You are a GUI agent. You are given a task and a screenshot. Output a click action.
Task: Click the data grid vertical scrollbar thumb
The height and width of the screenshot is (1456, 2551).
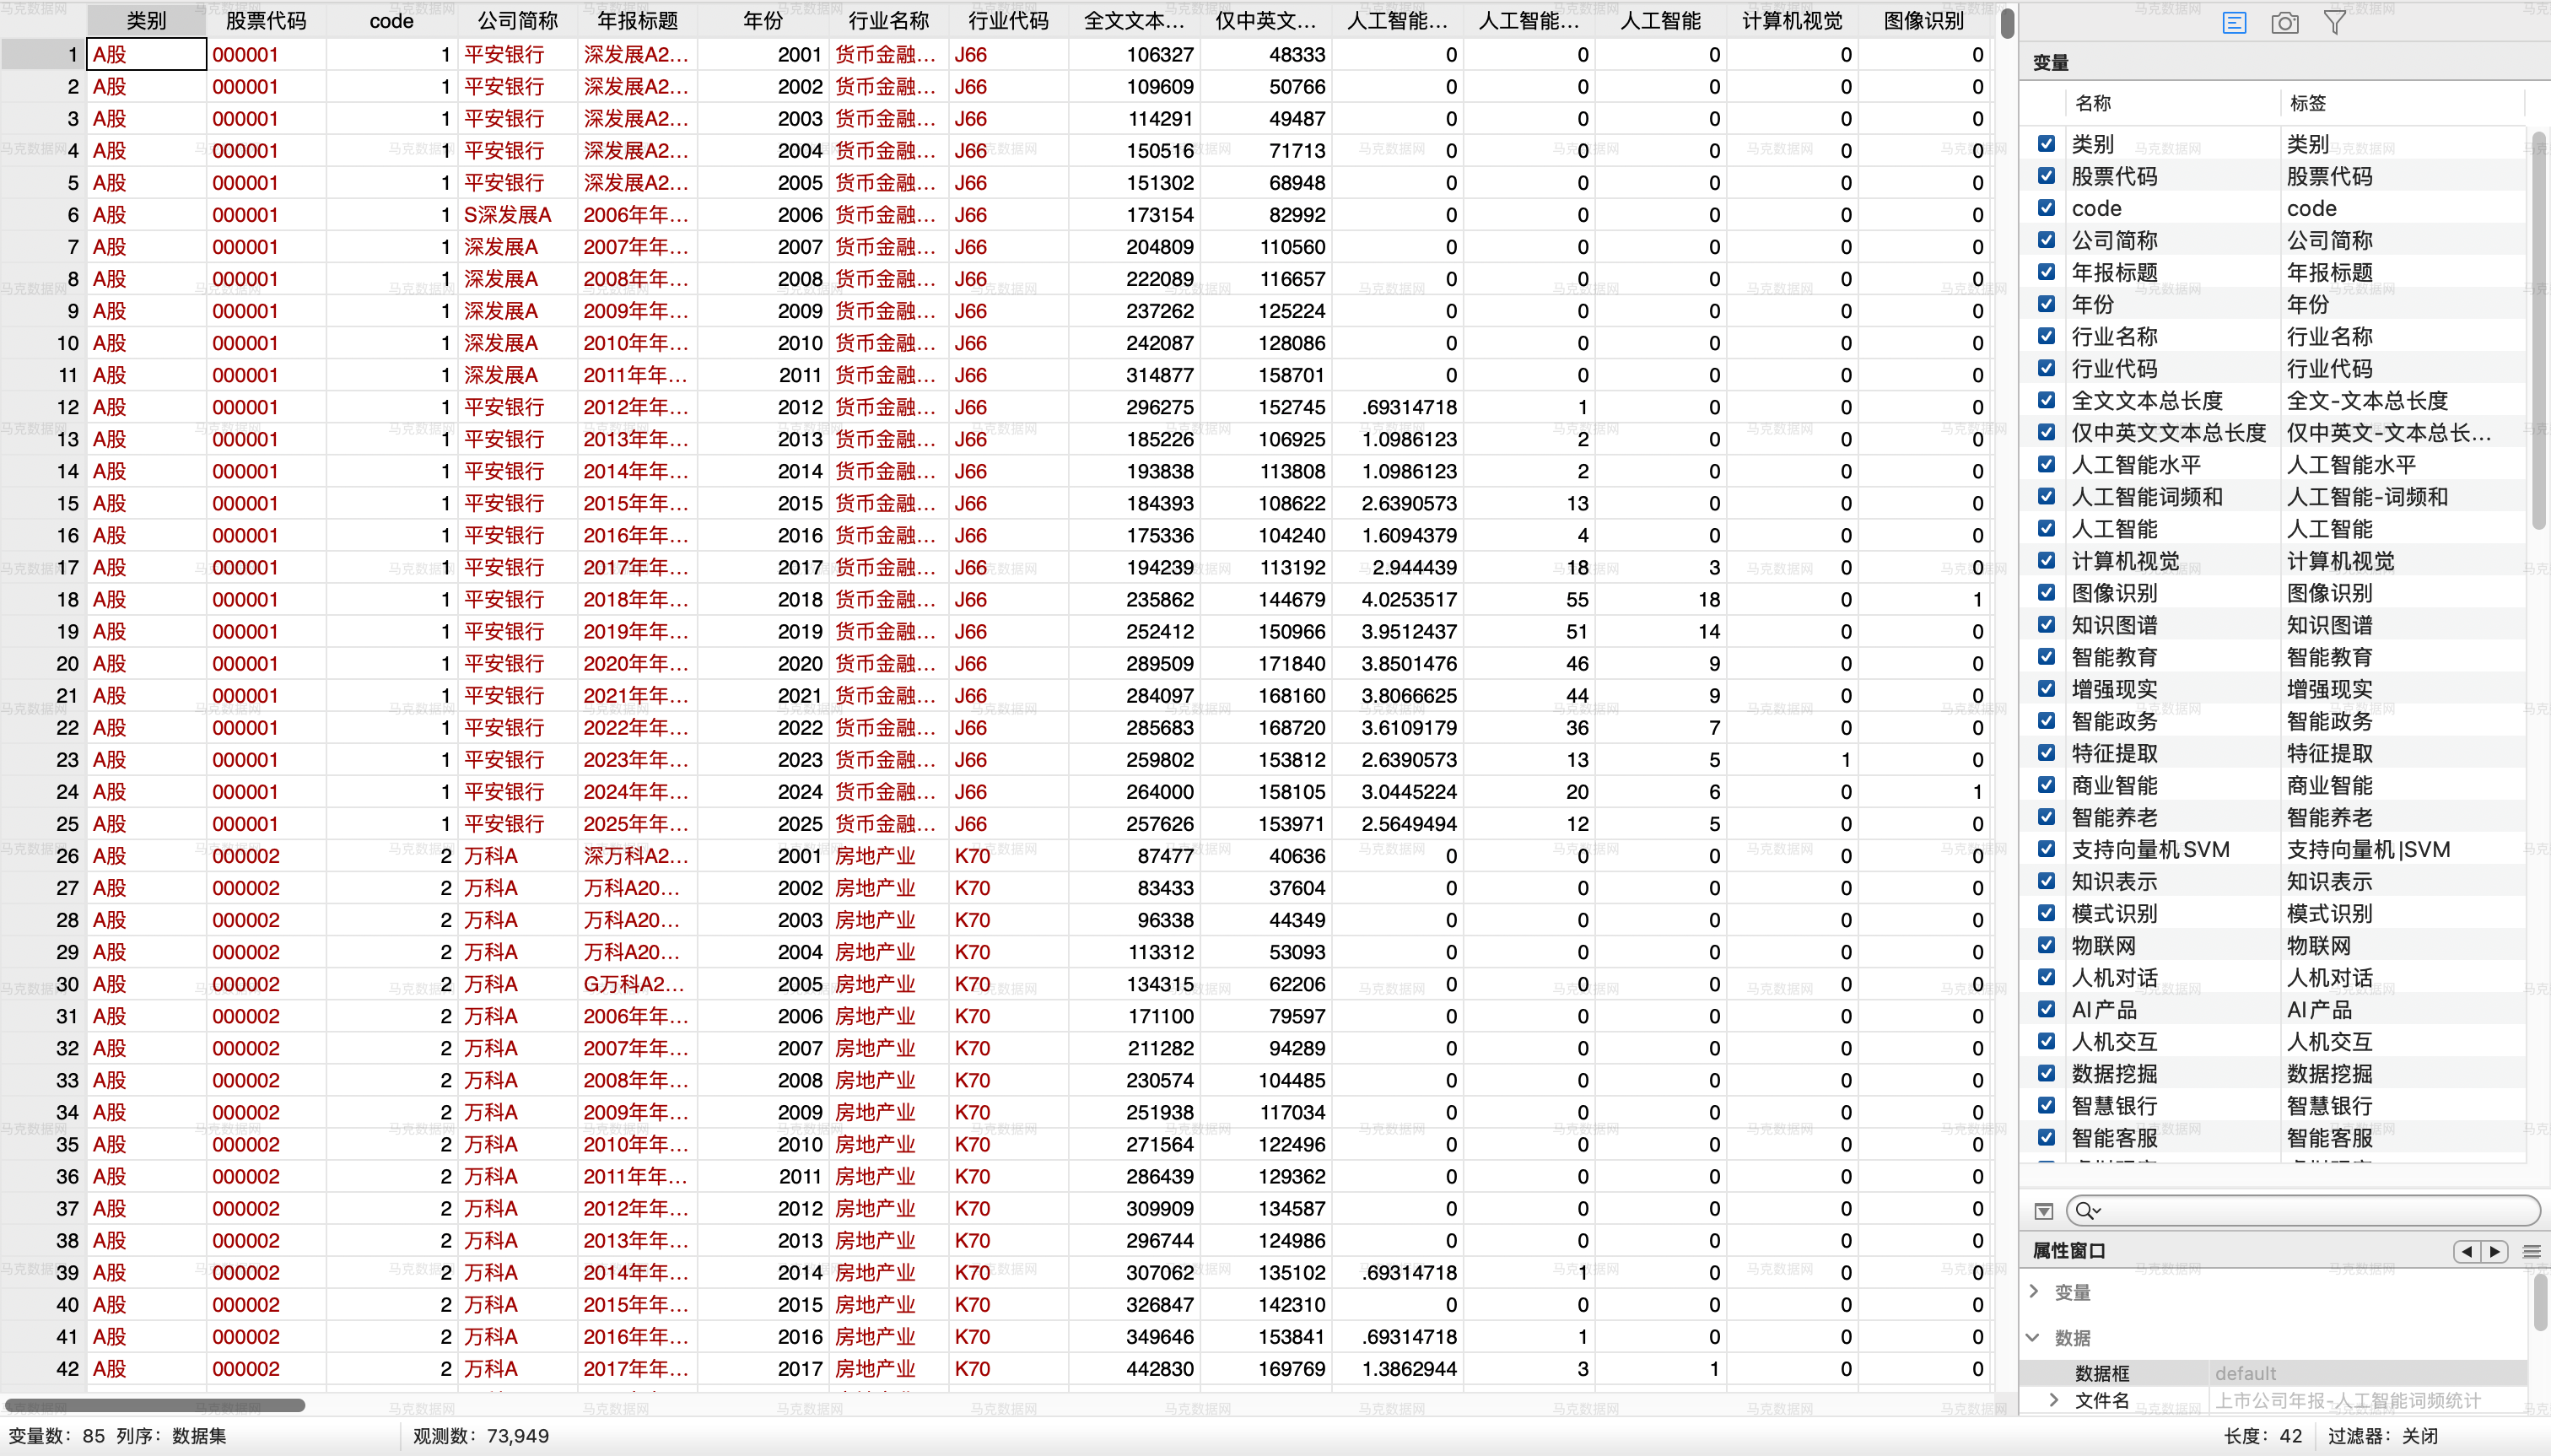(2007, 23)
